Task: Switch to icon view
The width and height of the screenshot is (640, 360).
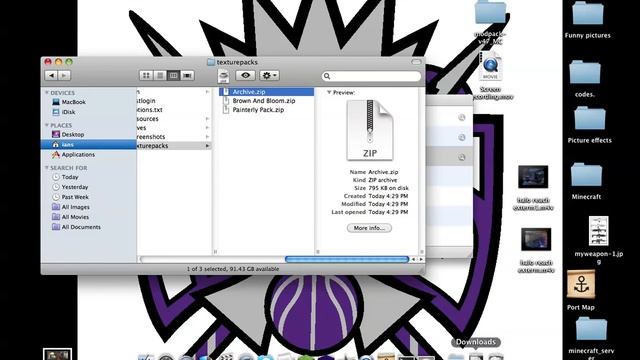Action: point(146,76)
